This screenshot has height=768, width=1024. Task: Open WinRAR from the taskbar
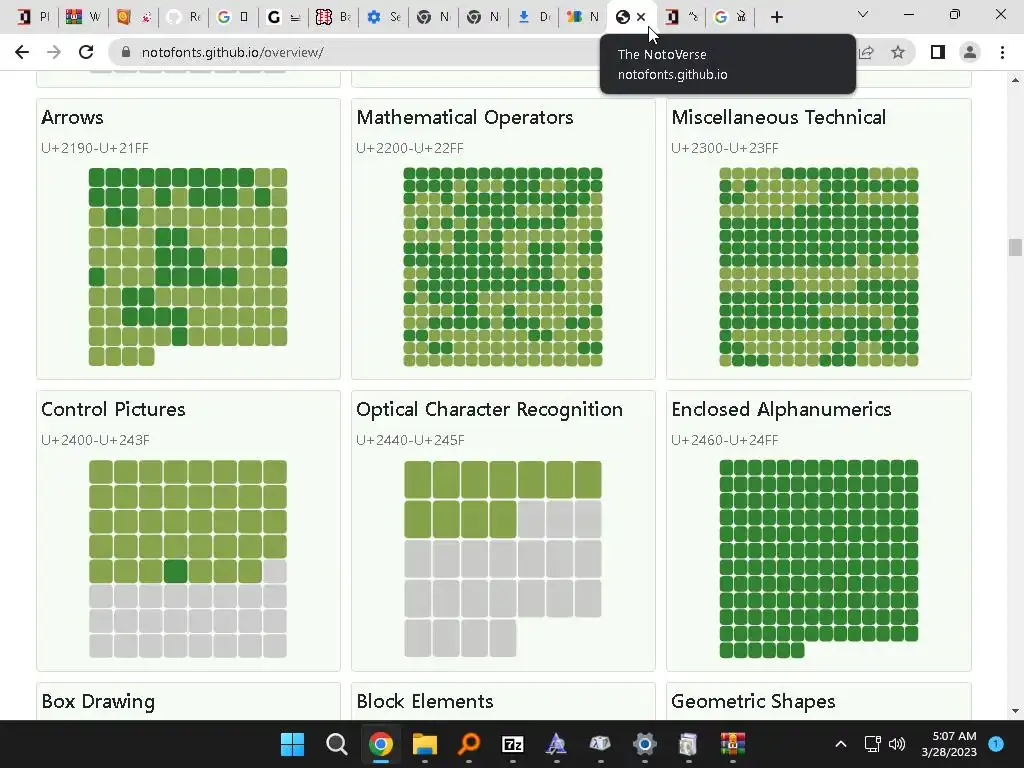point(733,744)
